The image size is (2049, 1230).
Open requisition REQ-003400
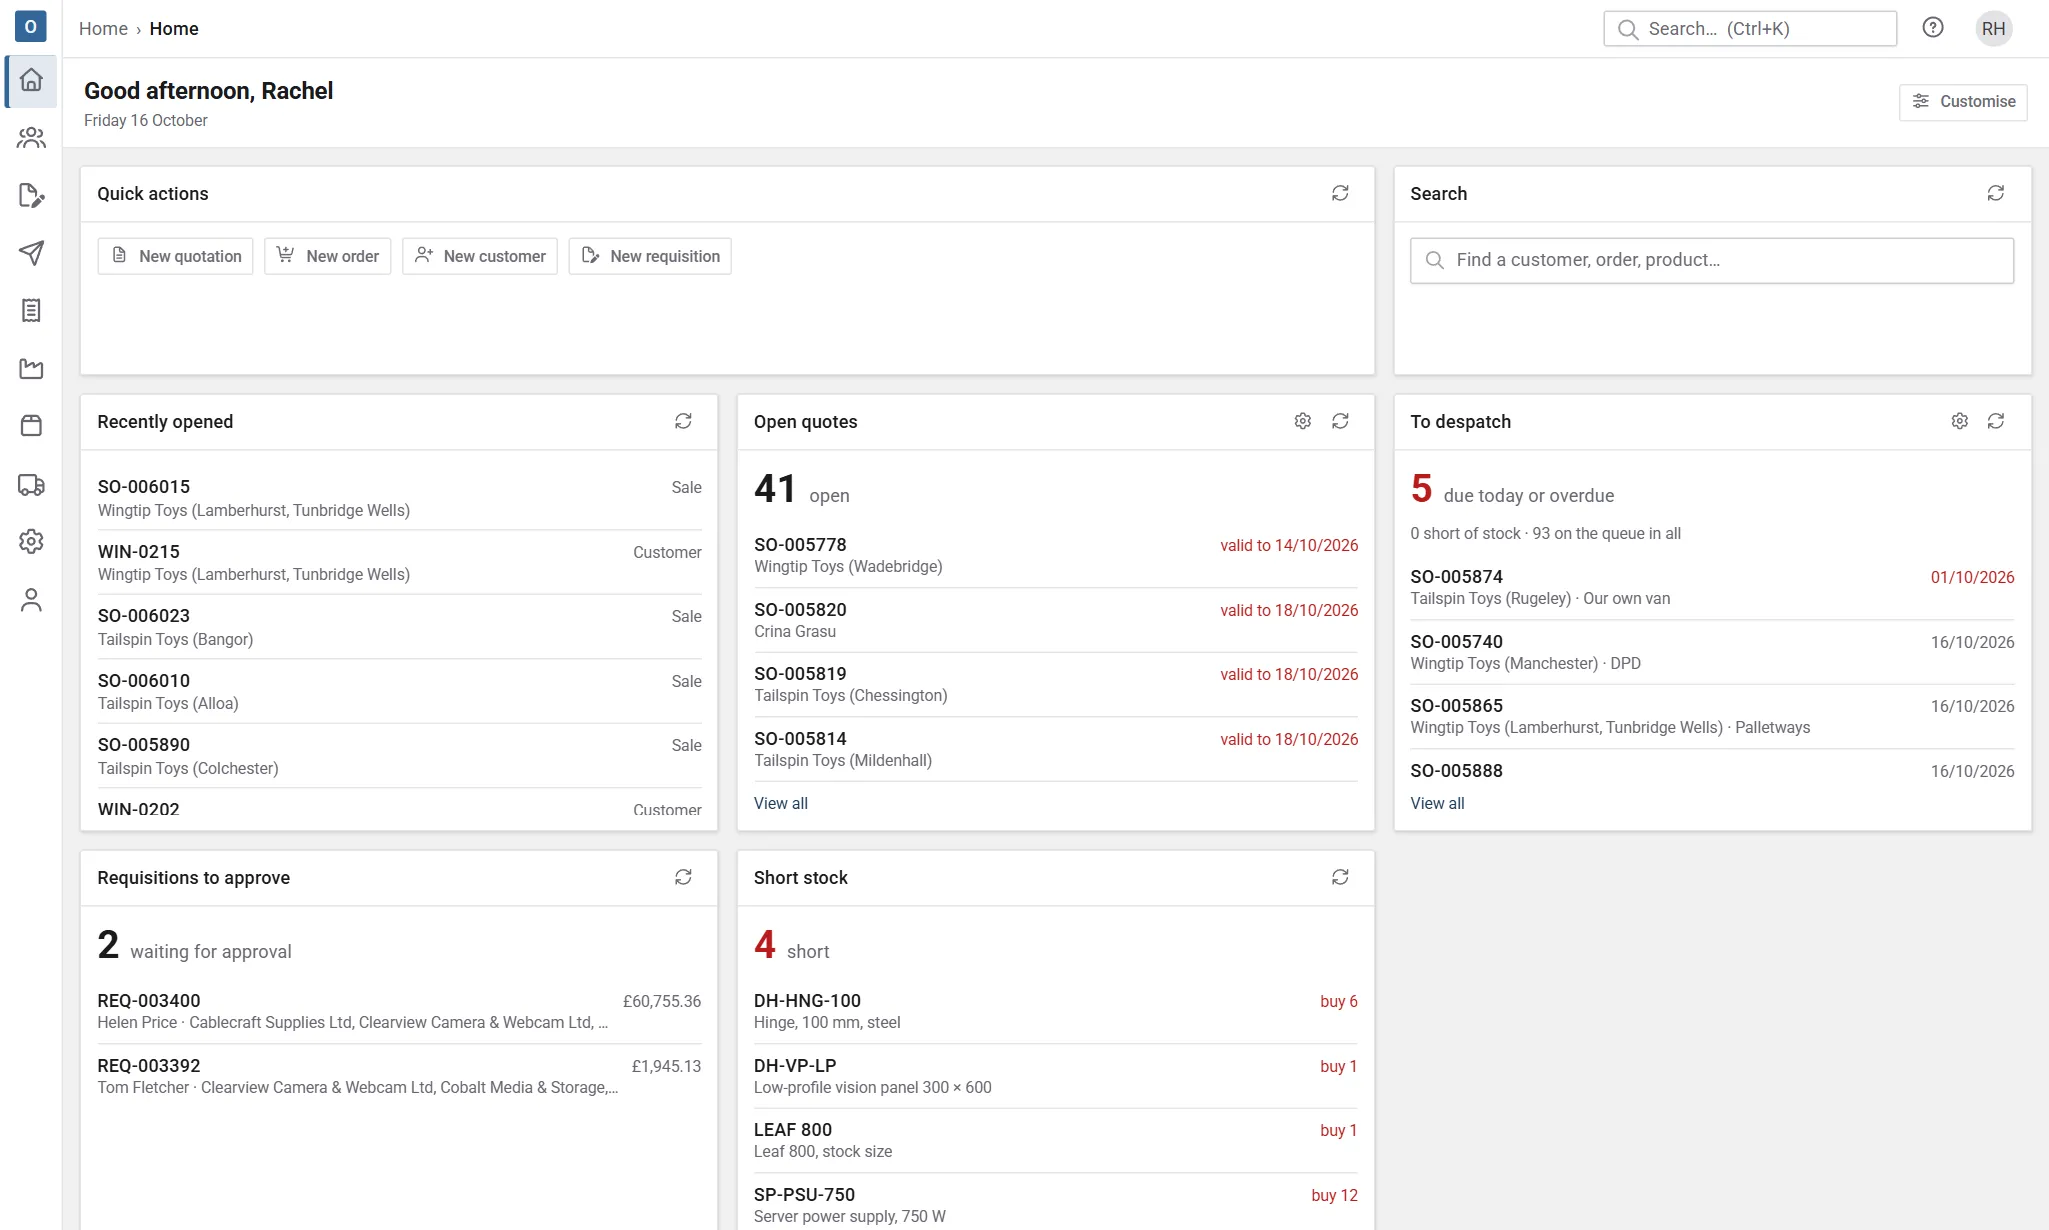click(x=399, y=1011)
